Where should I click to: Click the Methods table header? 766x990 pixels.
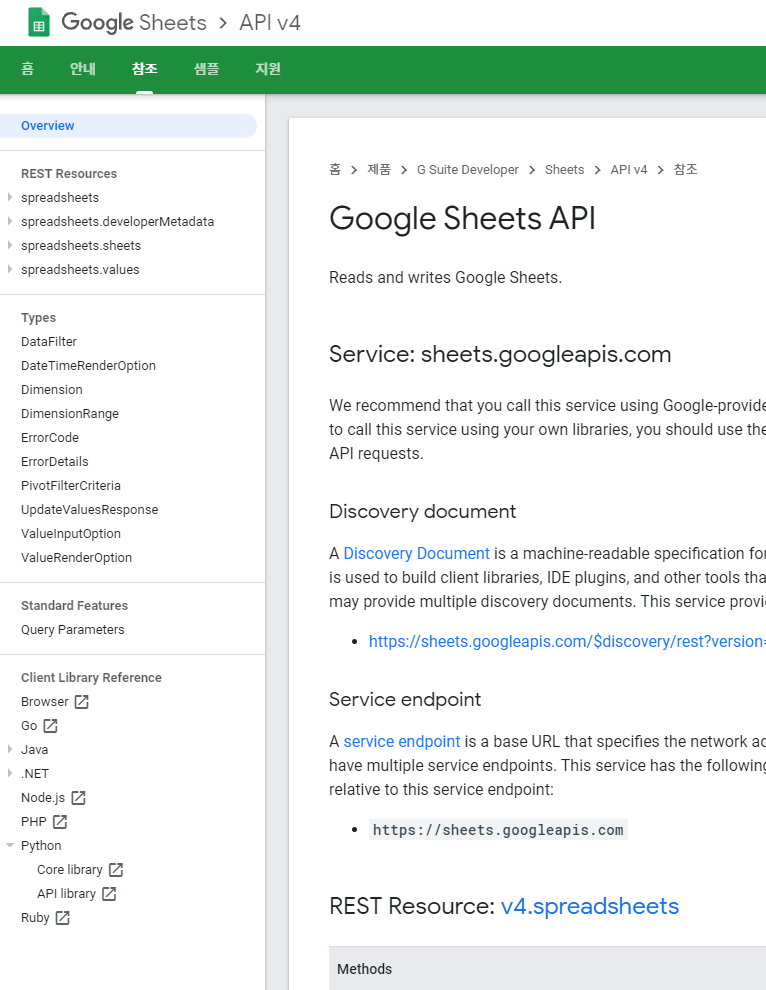[x=364, y=969]
